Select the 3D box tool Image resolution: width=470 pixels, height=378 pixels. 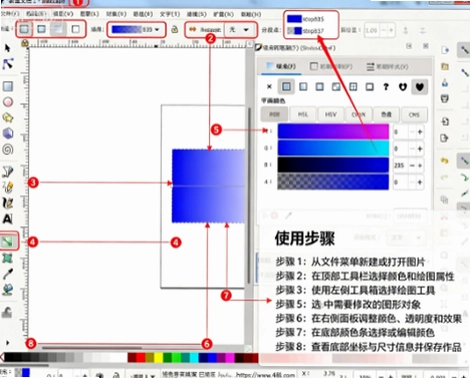[x=8, y=133]
